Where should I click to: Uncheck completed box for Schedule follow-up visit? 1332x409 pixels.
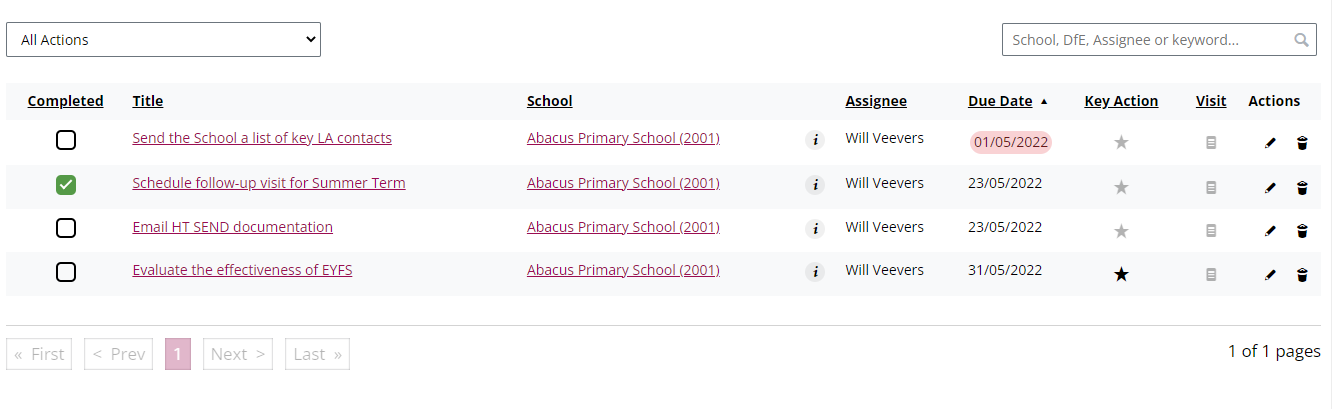coord(66,184)
